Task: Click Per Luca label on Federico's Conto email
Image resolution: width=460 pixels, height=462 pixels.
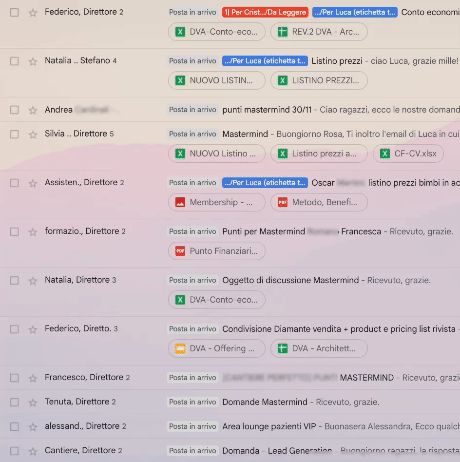Action: coord(355,13)
